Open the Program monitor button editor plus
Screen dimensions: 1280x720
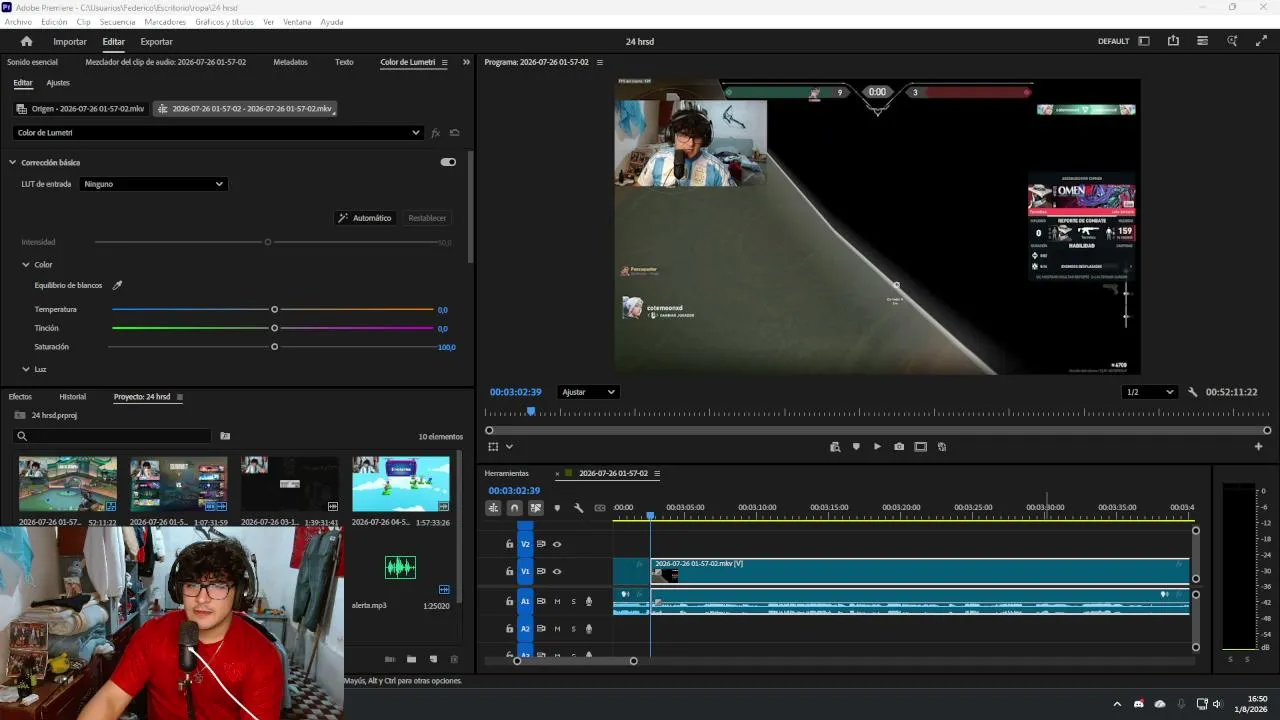(x=1258, y=447)
